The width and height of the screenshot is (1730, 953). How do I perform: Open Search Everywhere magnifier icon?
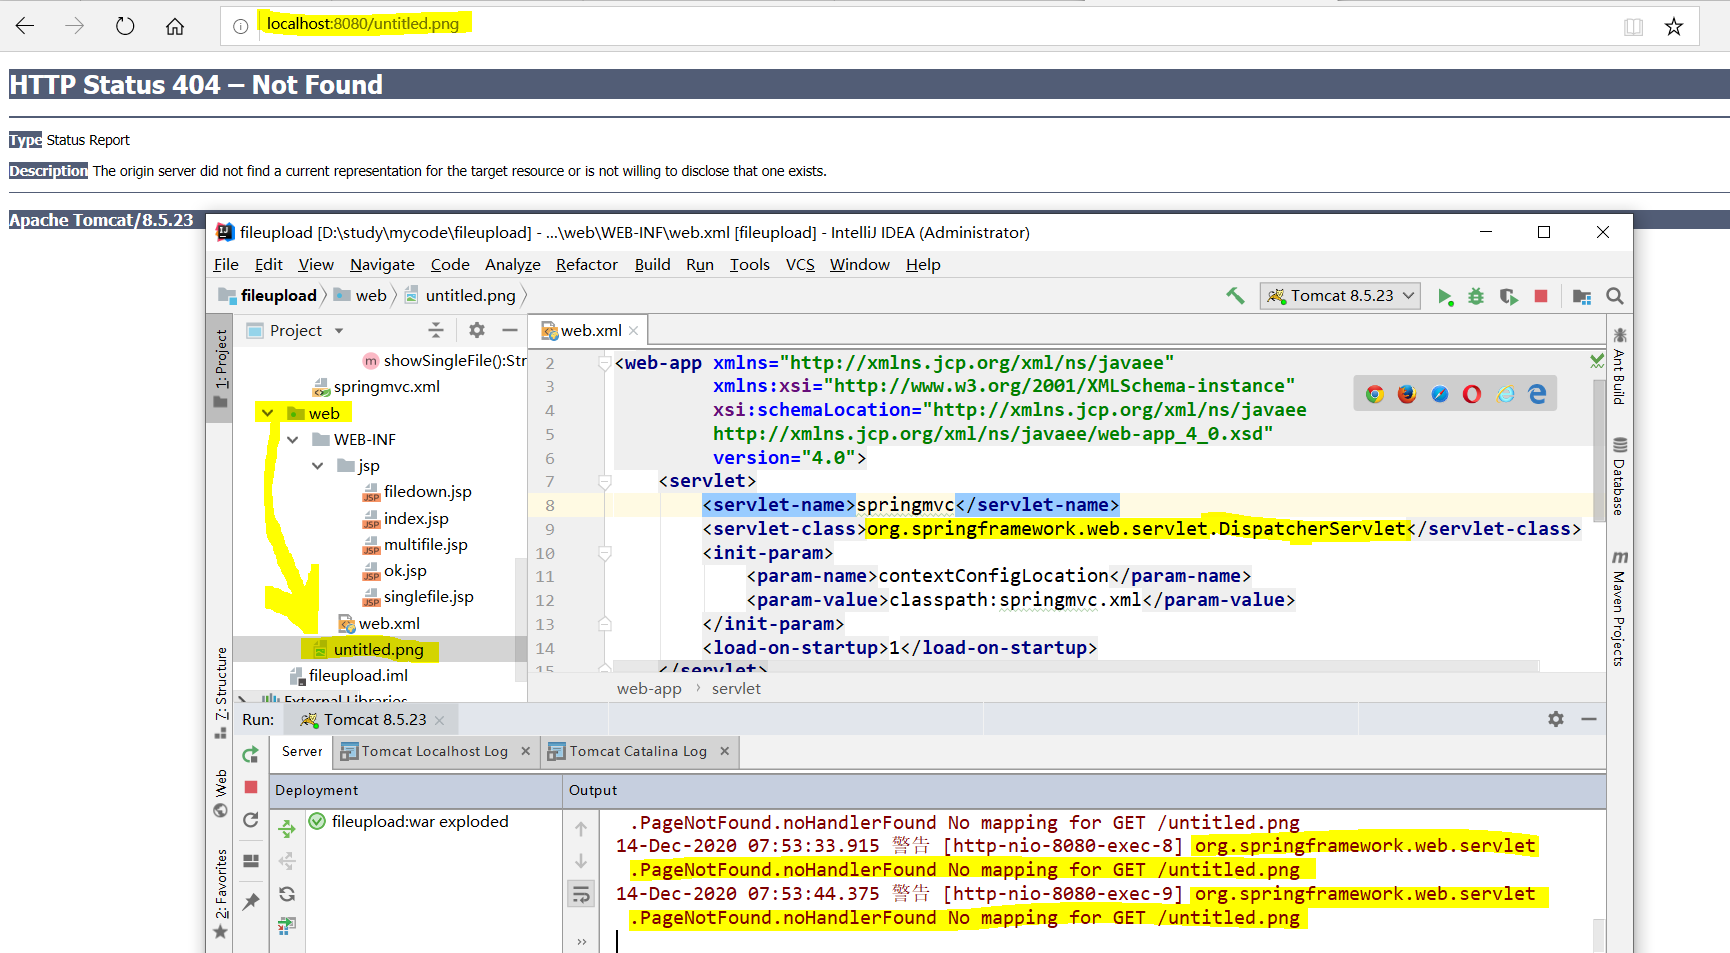(x=1614, y=296)
